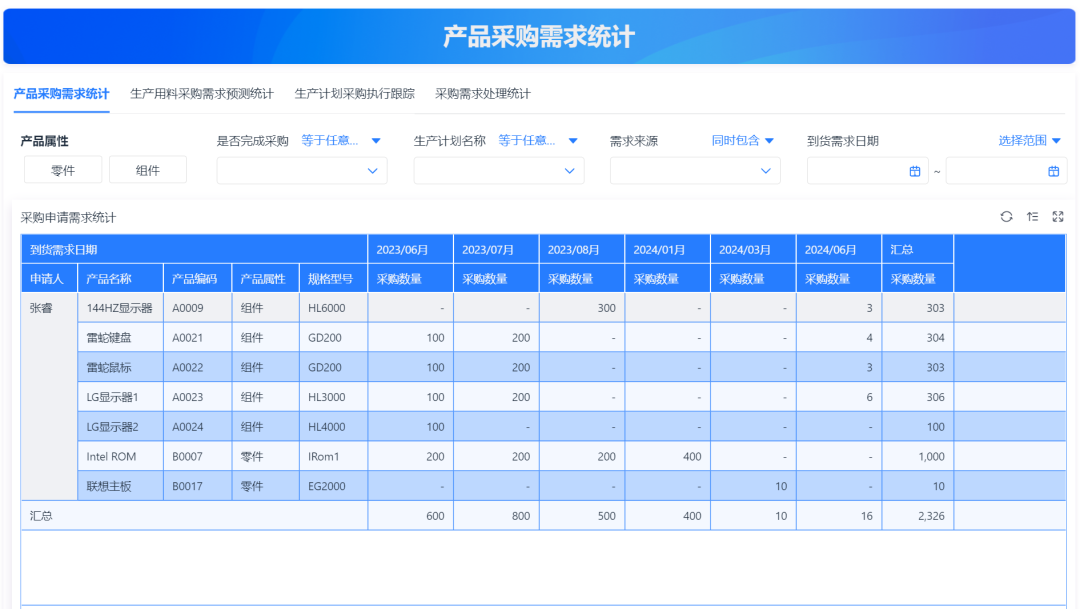
Task: Select the 产品采购需求统计 tab
Action: (x=61, y=94)
